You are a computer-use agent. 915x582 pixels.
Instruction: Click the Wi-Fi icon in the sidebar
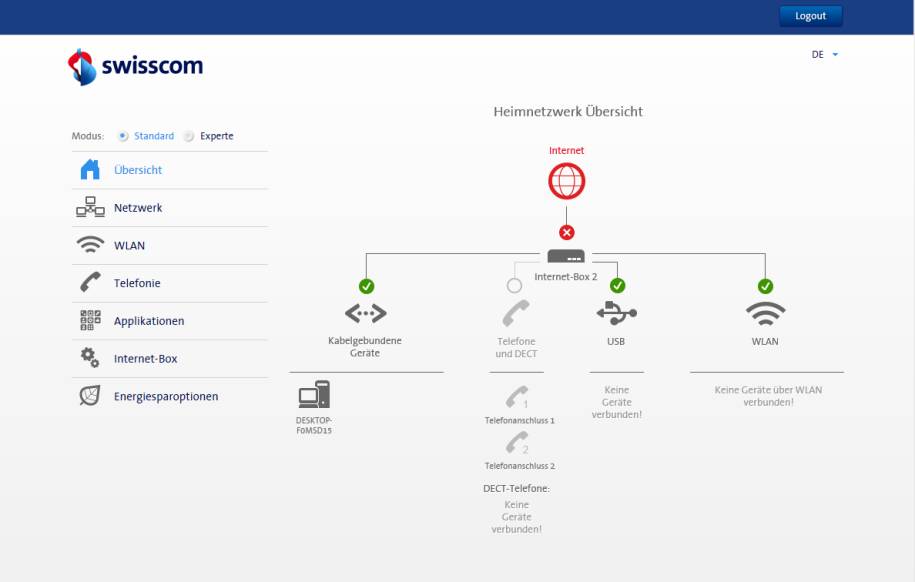pos(90,245)
